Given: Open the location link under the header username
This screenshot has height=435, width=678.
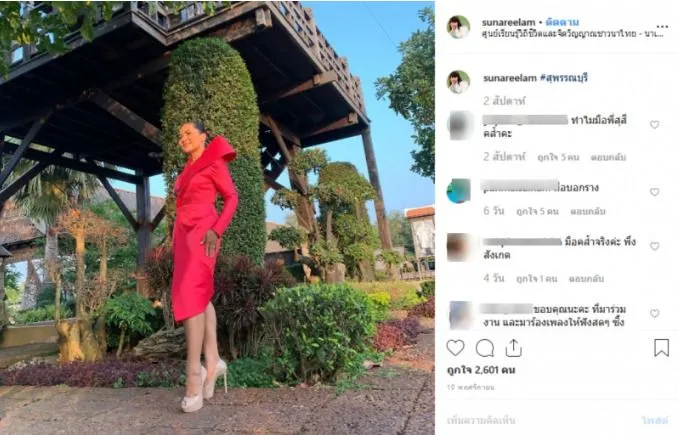Looking at the screenshot, I should click(x=572, y=34).
